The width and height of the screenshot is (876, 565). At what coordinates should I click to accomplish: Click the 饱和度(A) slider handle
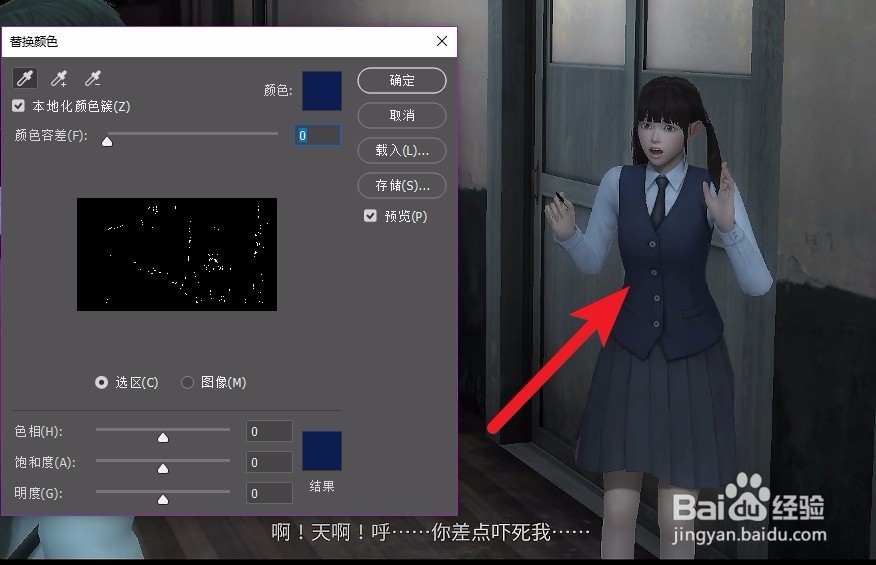[x=163, y=468]
